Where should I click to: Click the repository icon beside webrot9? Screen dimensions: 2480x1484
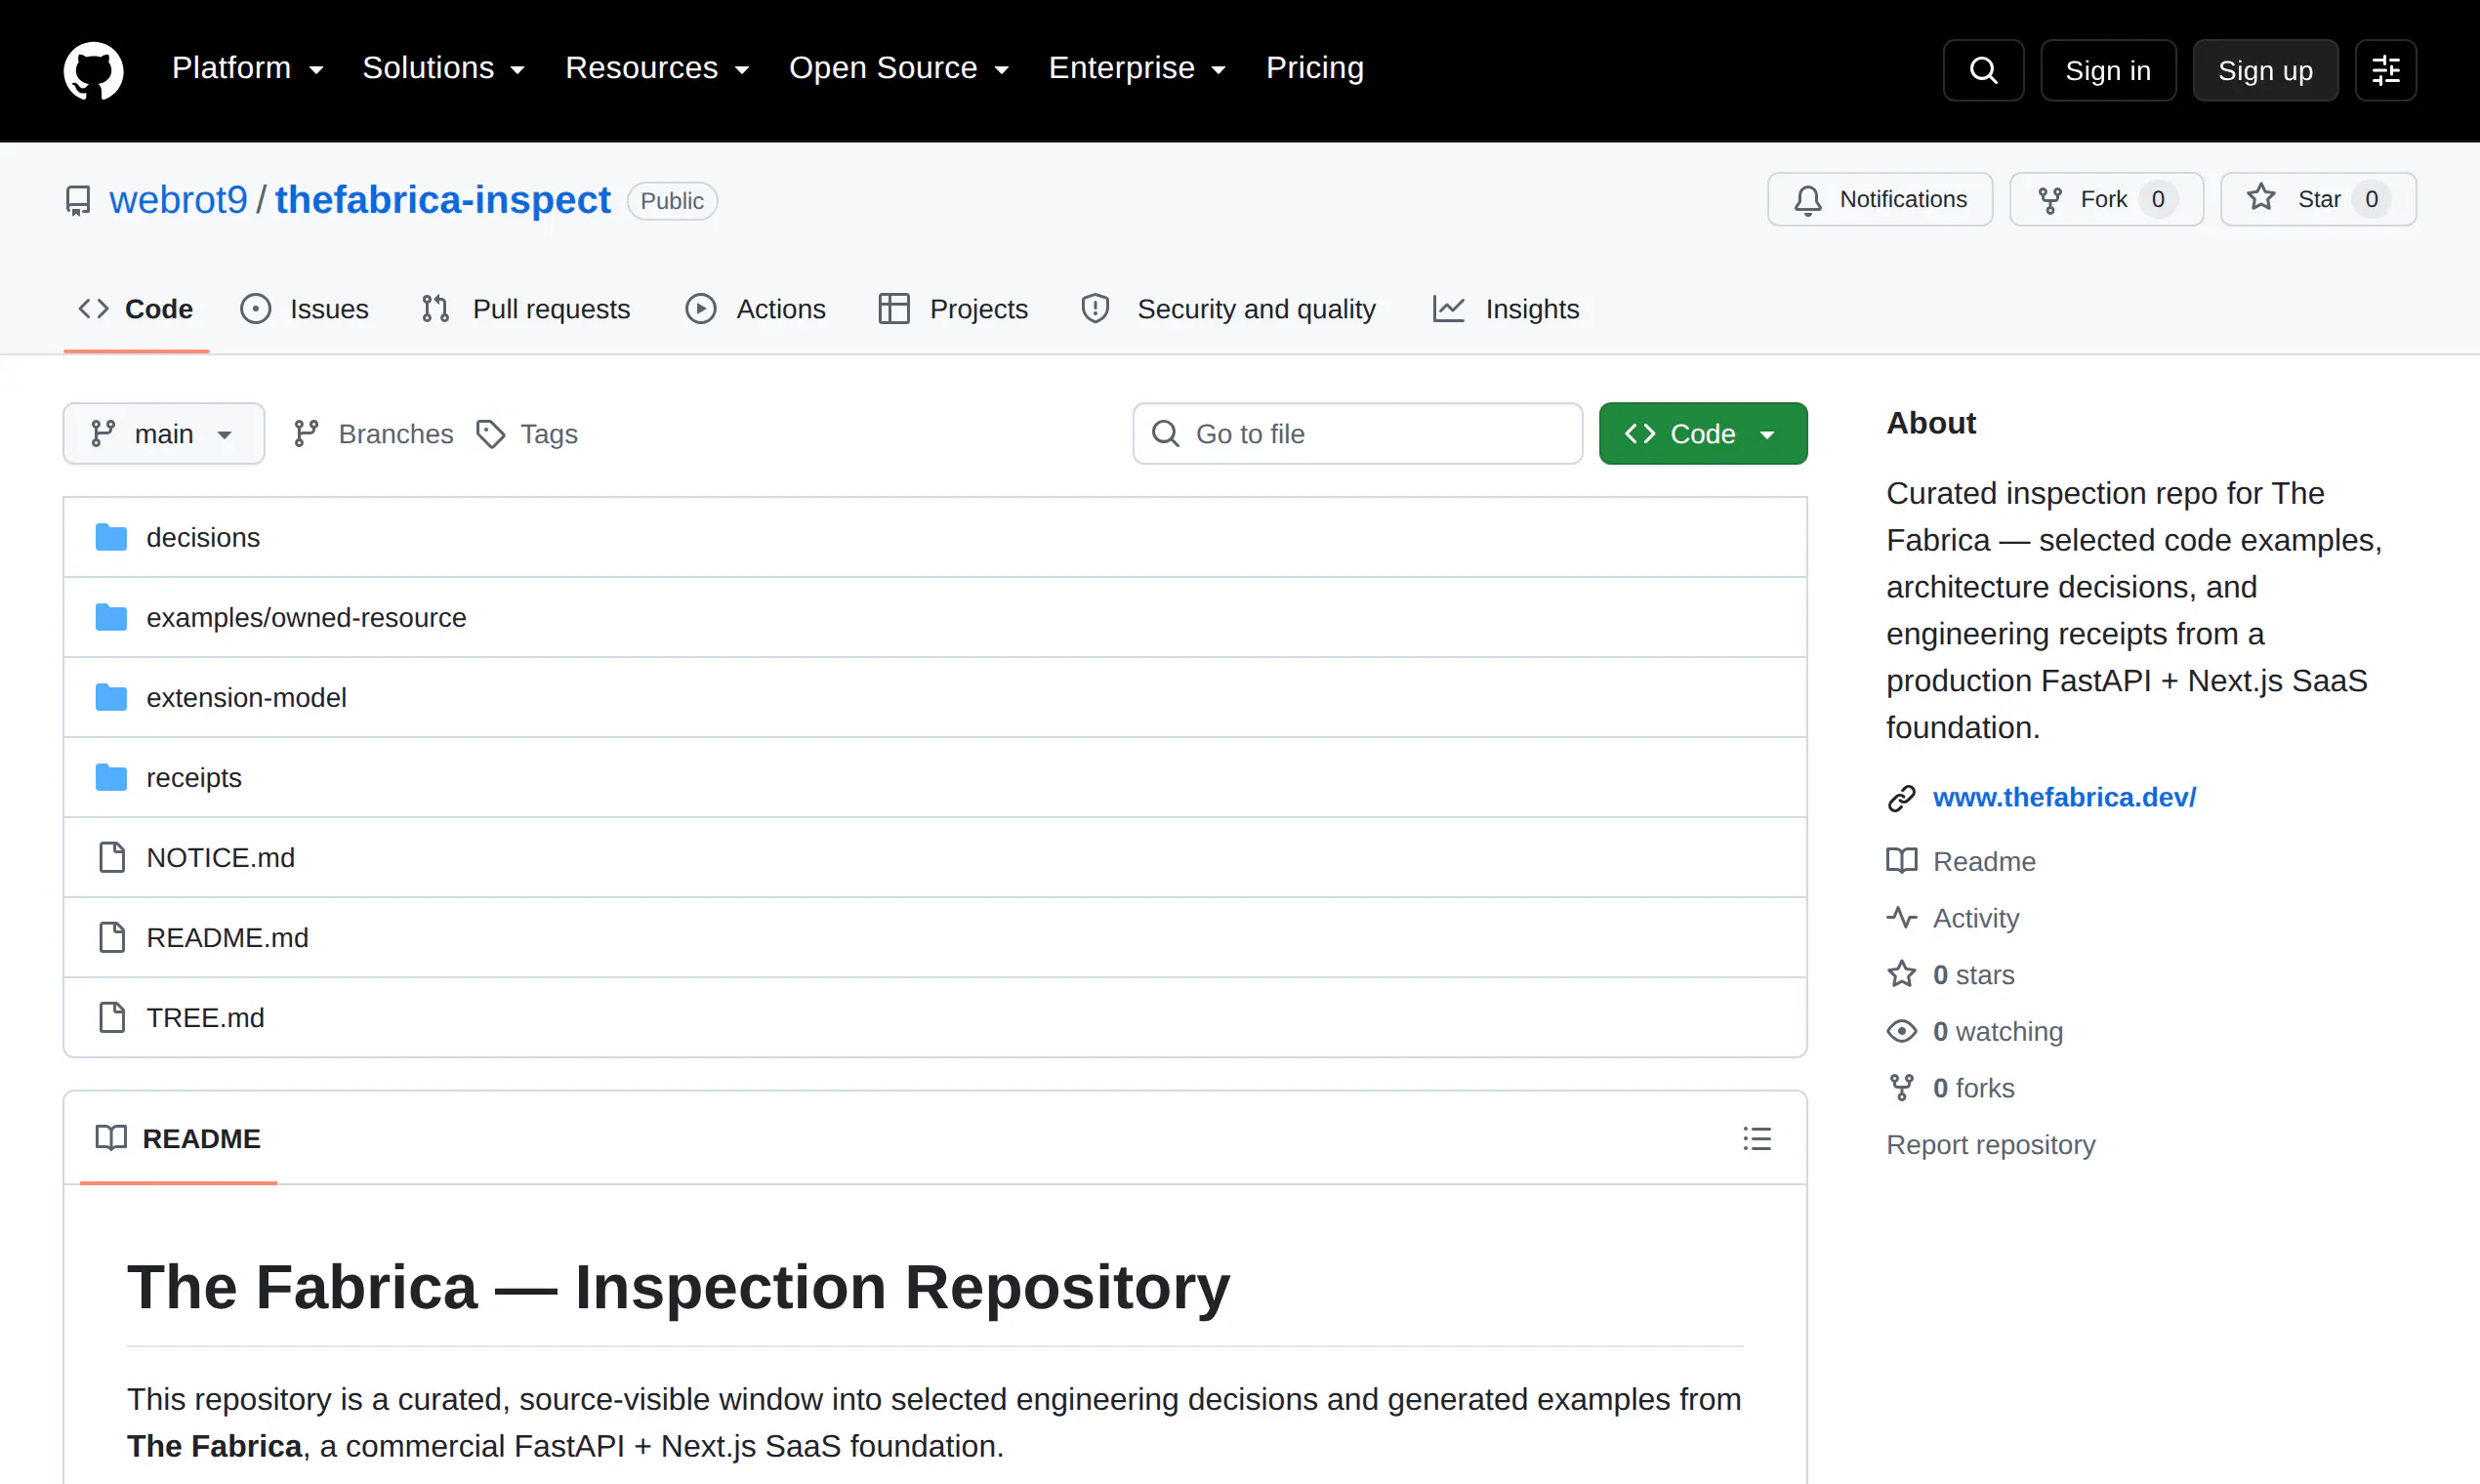point(78,201)
